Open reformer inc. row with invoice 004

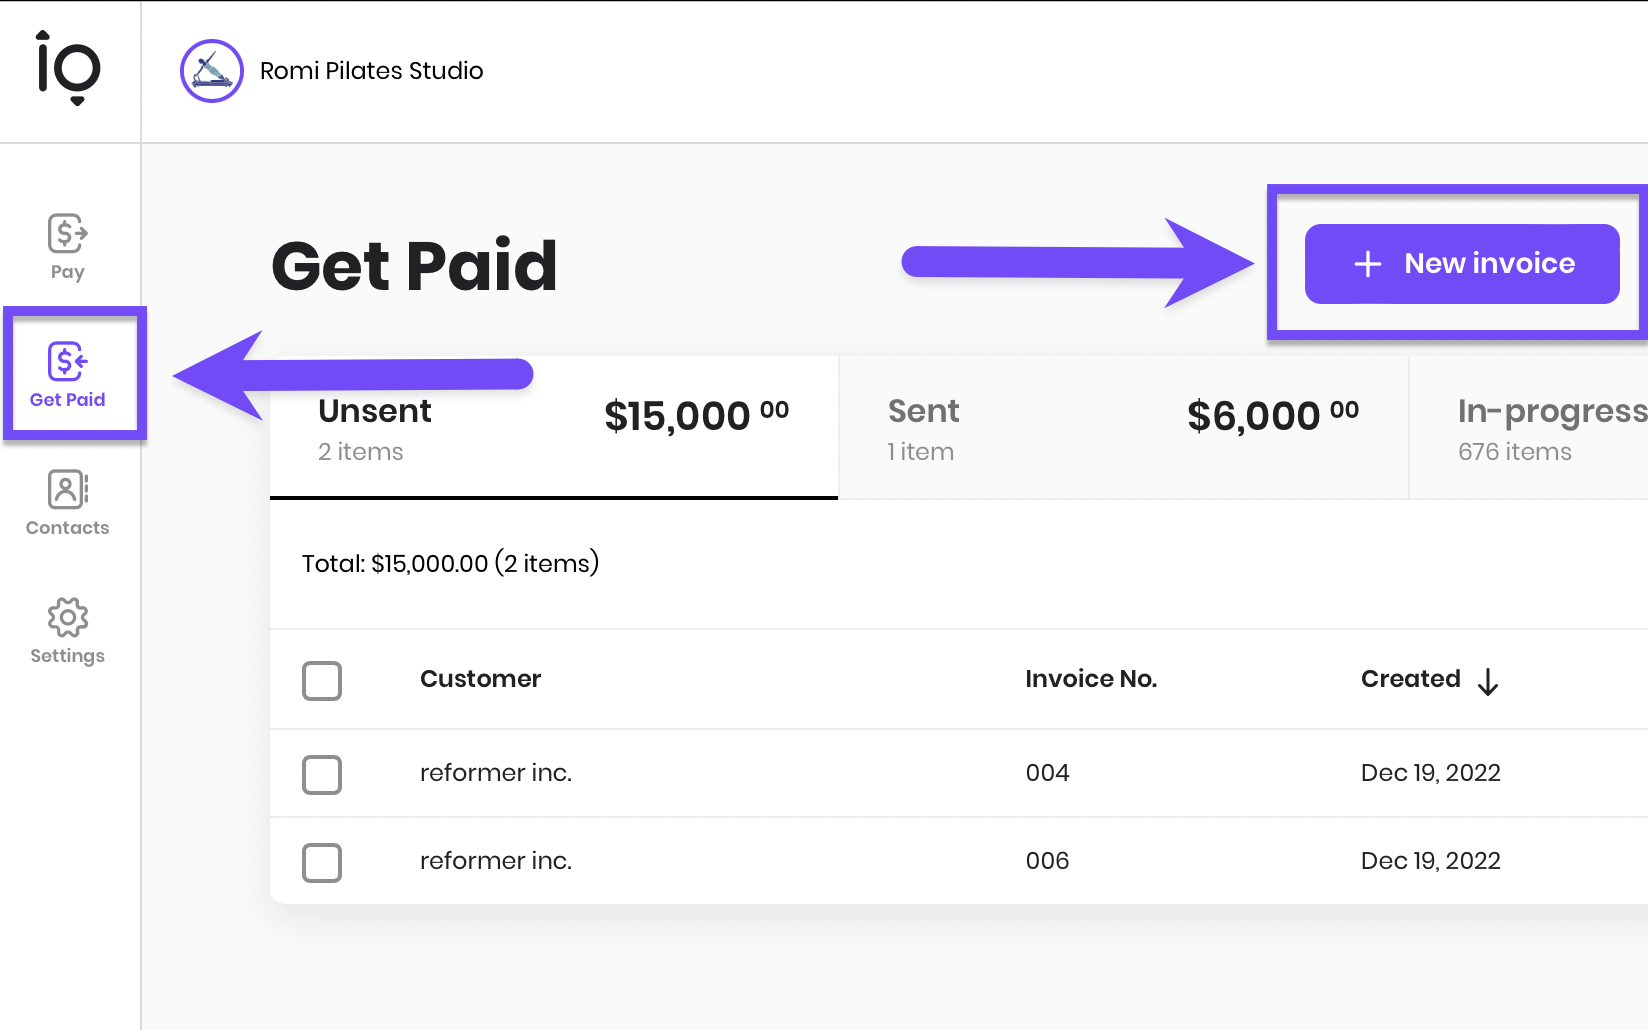pos(959,773)
